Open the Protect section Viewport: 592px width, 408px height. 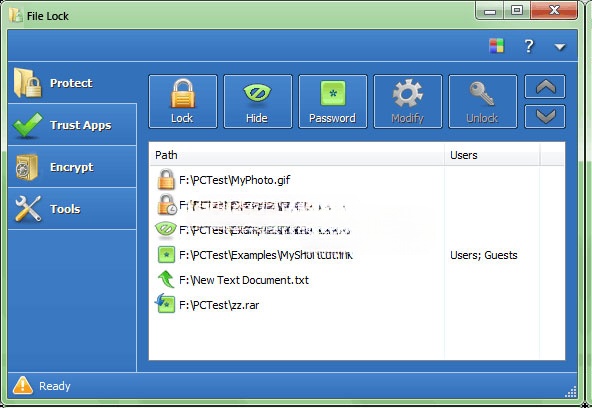[72, 83]
